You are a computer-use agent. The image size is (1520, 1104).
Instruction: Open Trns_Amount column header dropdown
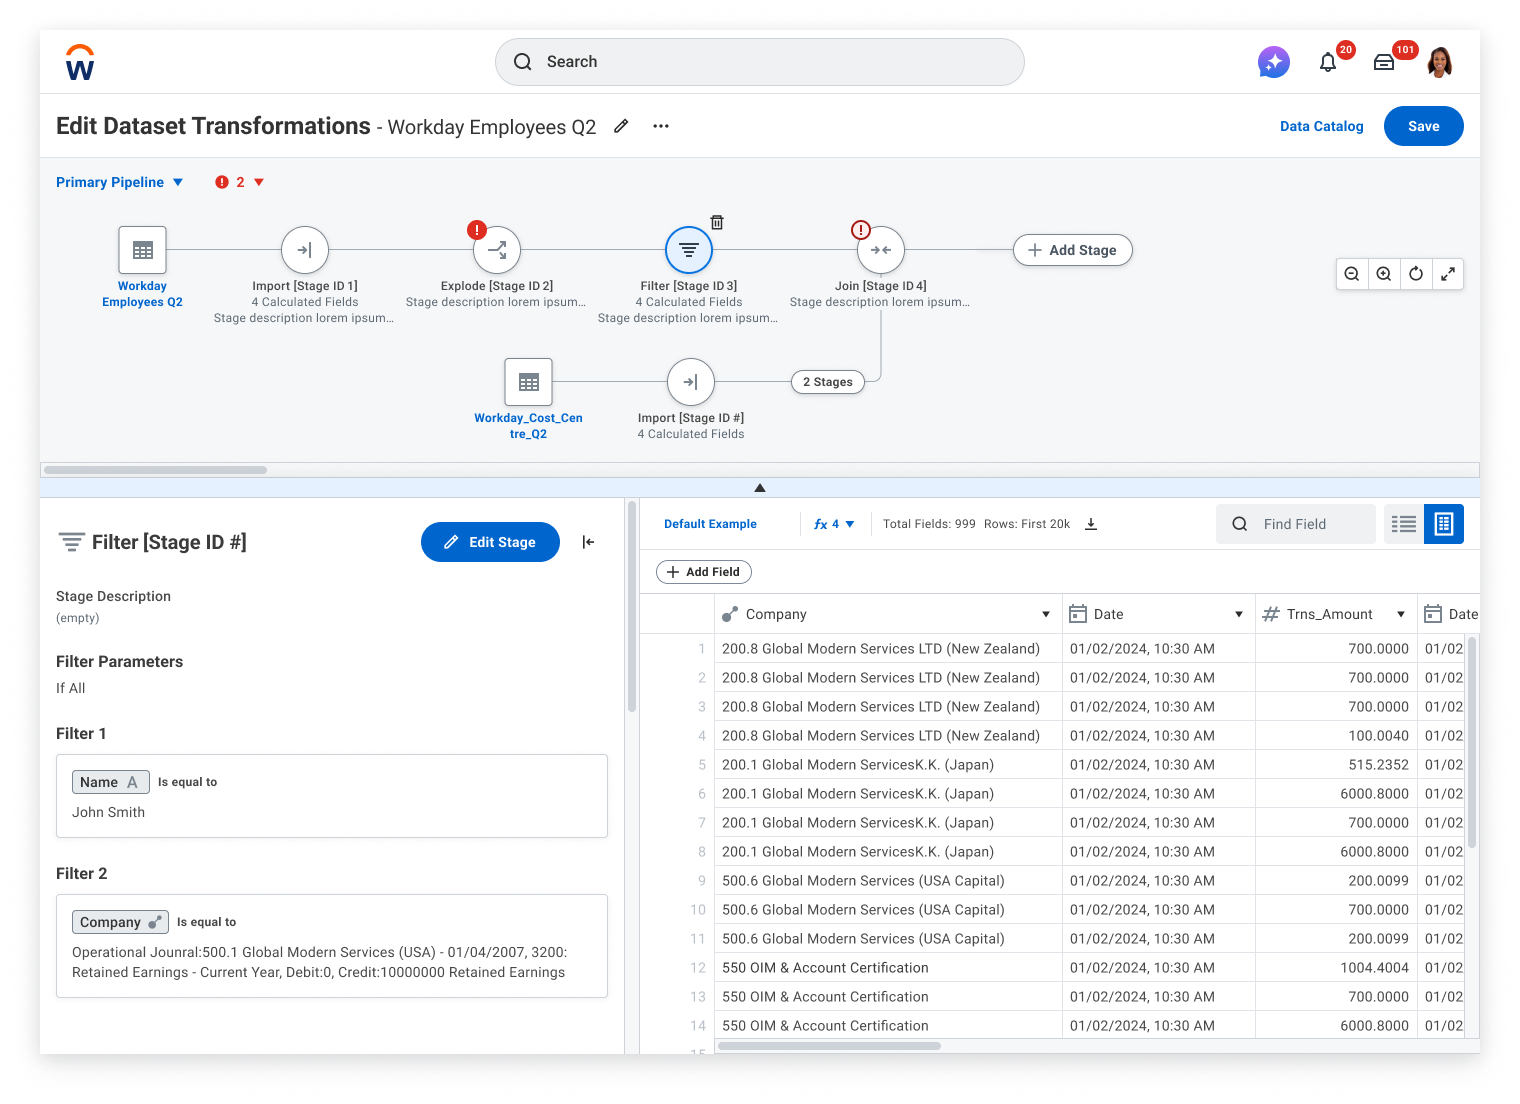pos(1401,614)
